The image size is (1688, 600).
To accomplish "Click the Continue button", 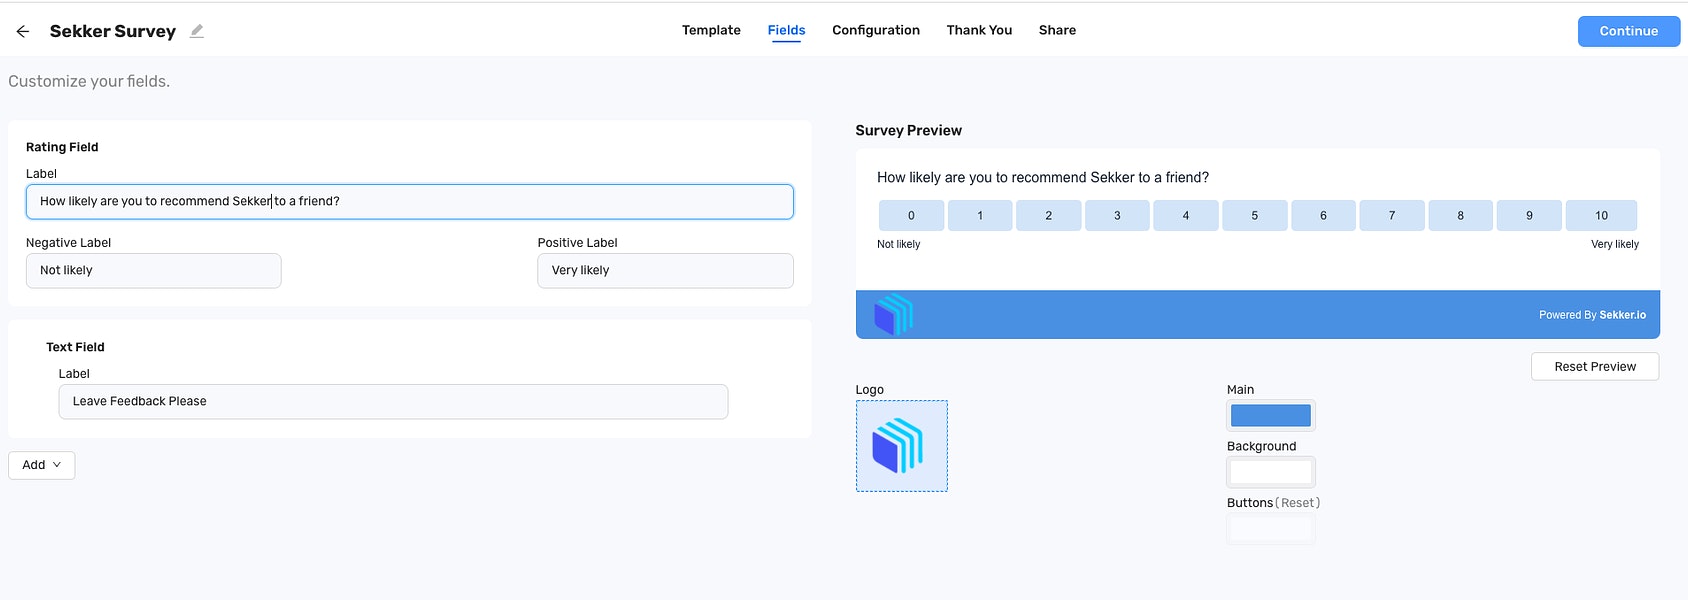I will [x=1629, y=31].
